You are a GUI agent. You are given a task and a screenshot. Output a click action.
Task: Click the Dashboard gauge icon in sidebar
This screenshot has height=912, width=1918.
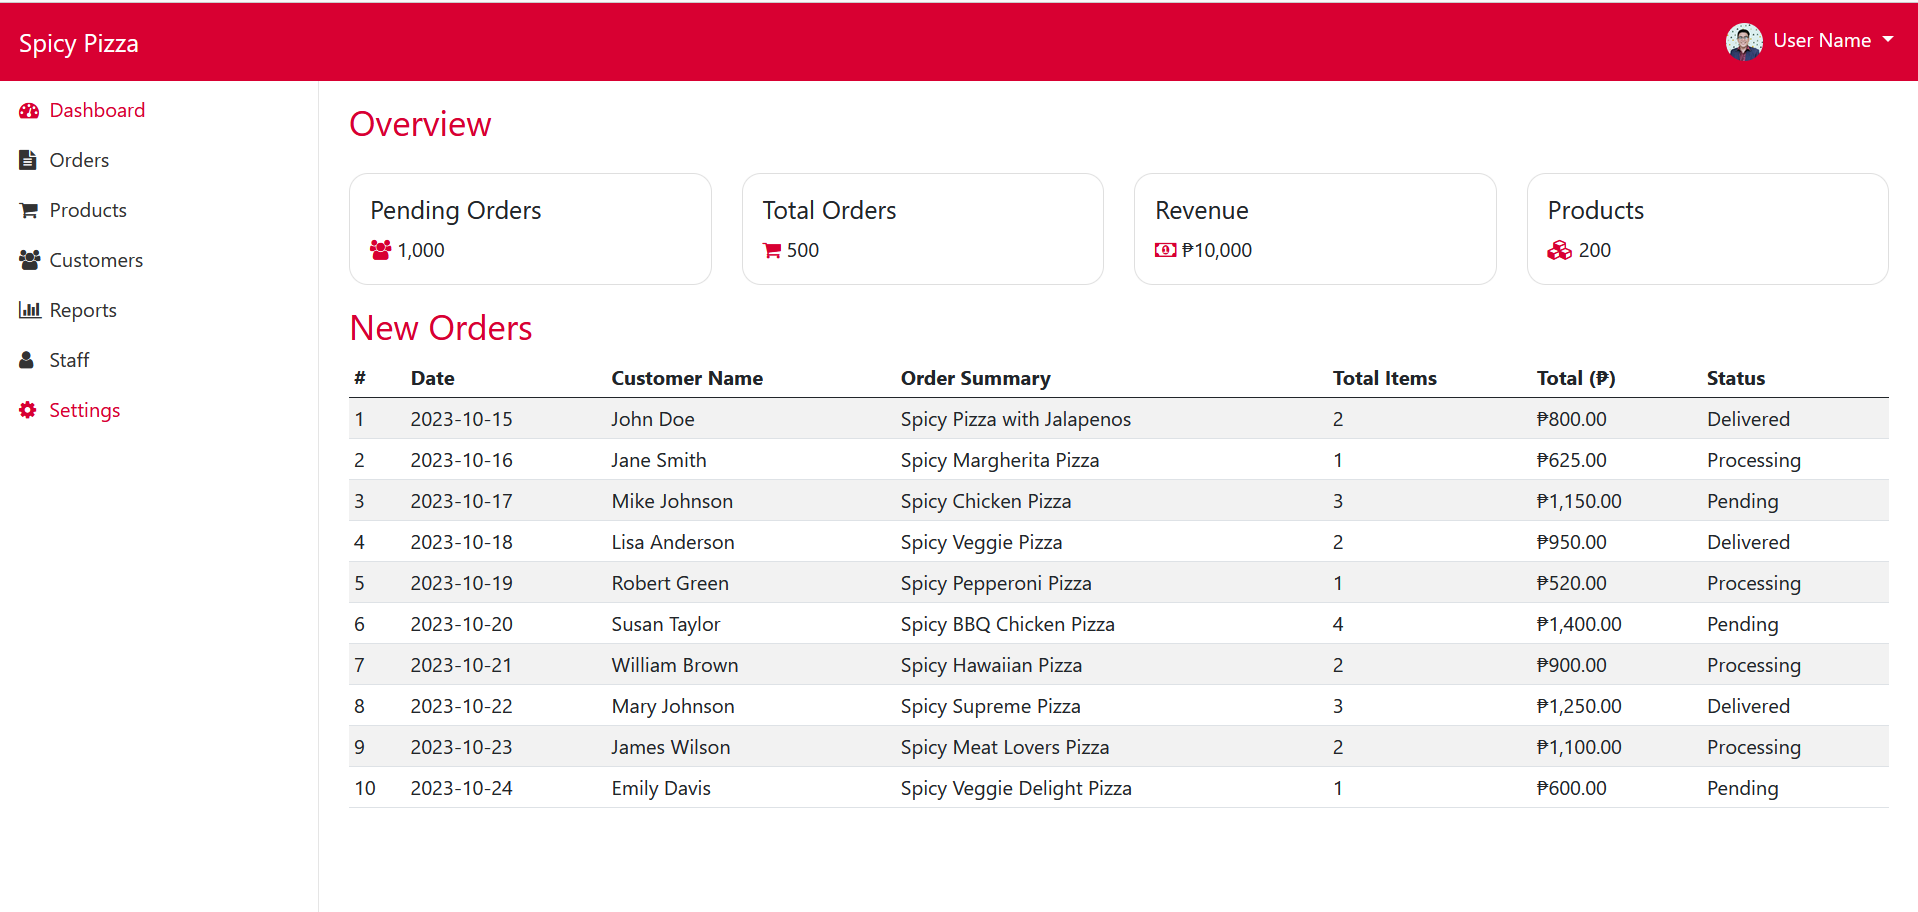pos(28,111)
